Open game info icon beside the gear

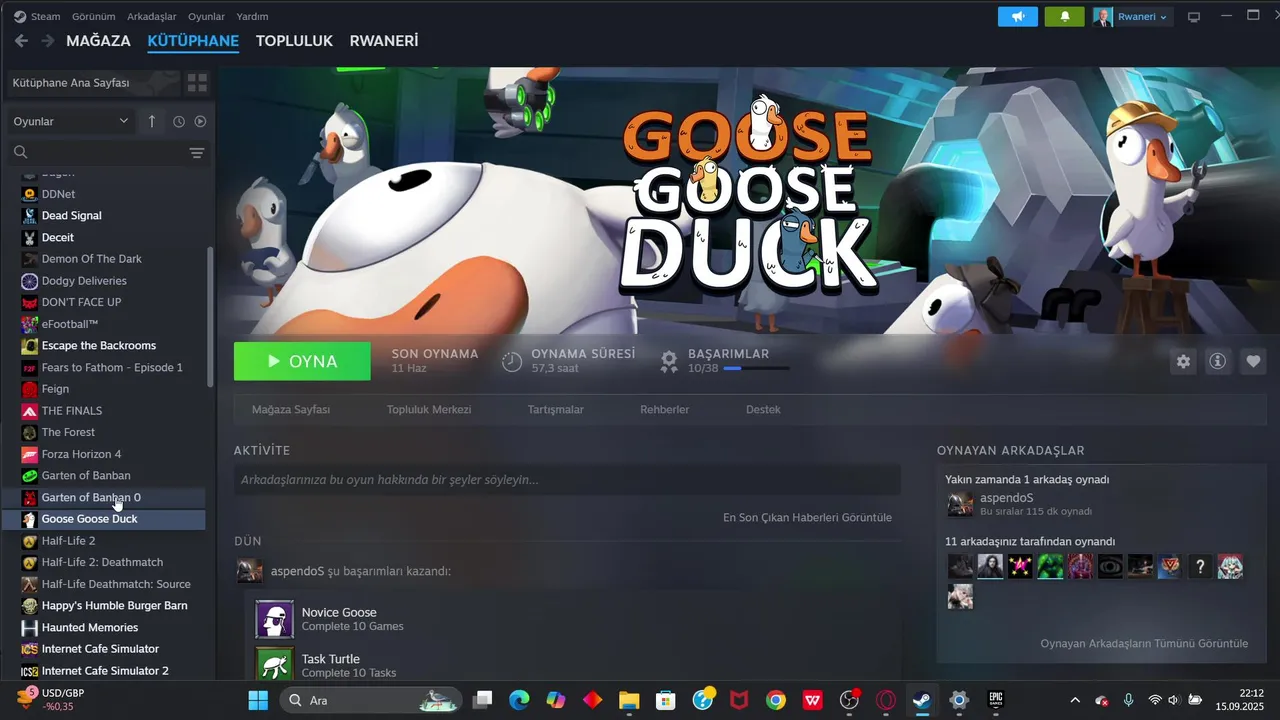pos(1218,362)
